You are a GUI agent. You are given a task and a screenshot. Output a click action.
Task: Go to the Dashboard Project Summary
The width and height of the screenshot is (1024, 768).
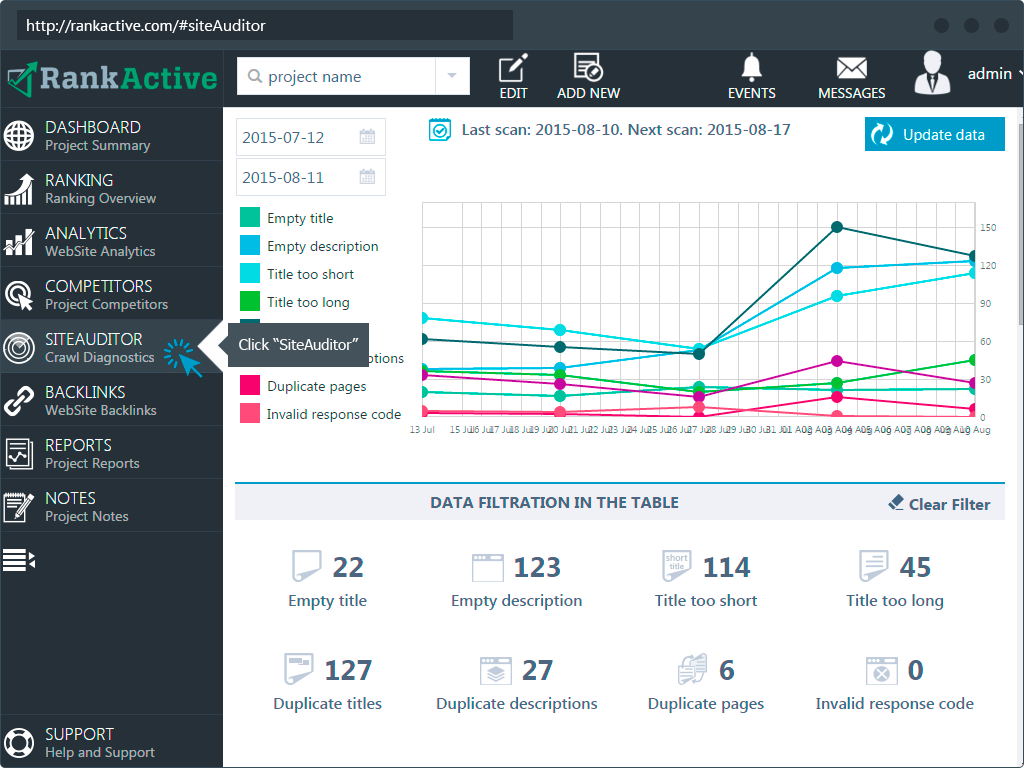coord(98,135)
